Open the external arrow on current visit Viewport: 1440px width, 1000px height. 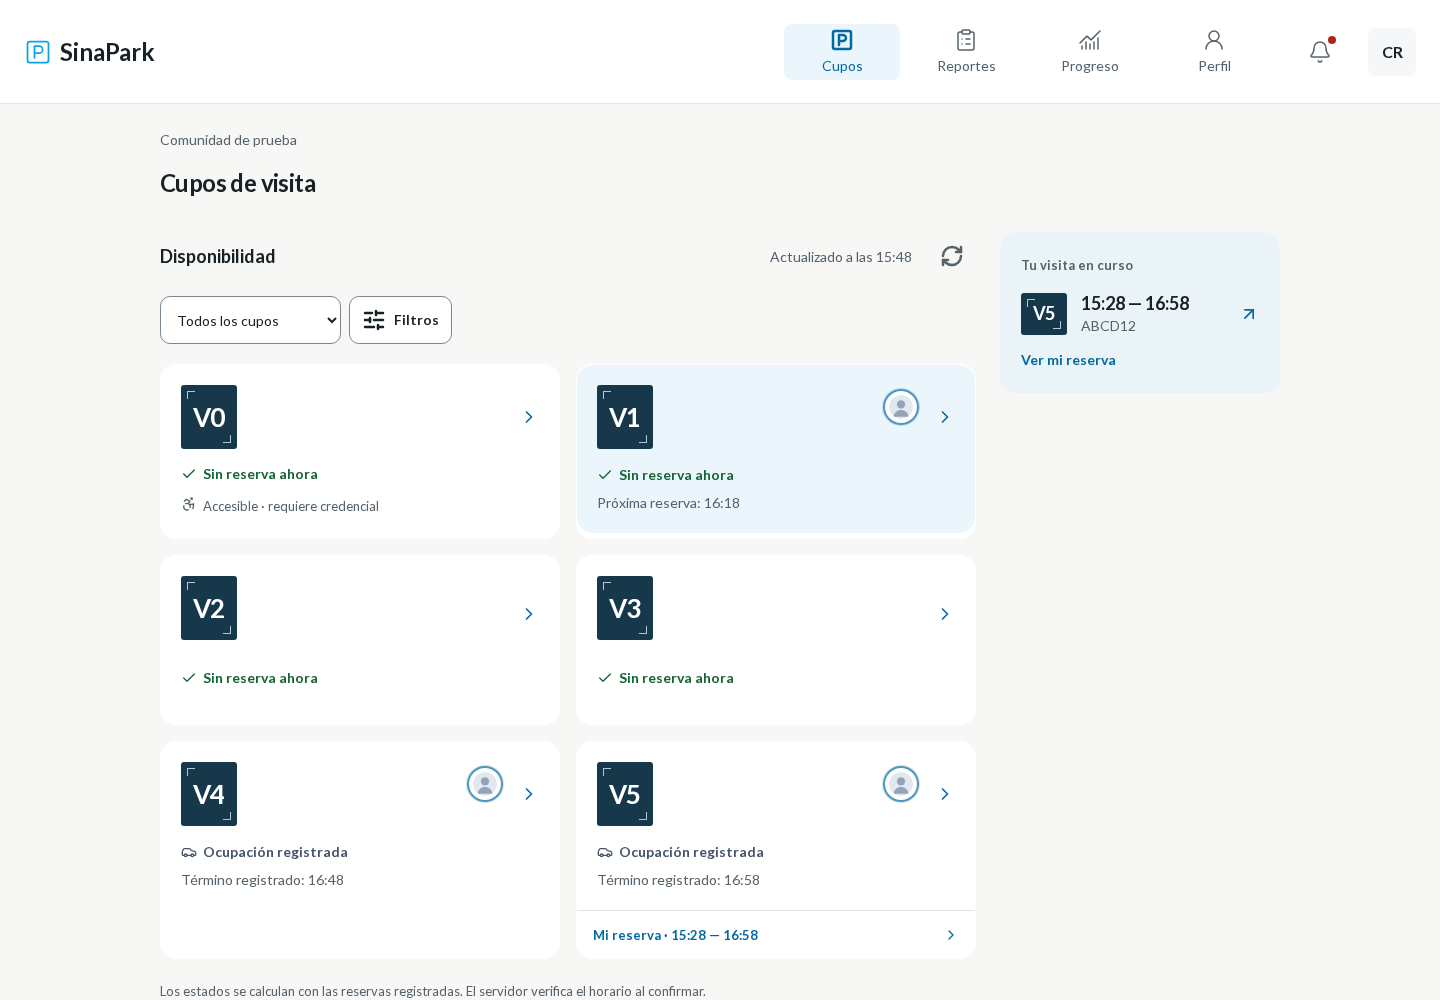pos(1249,314)
